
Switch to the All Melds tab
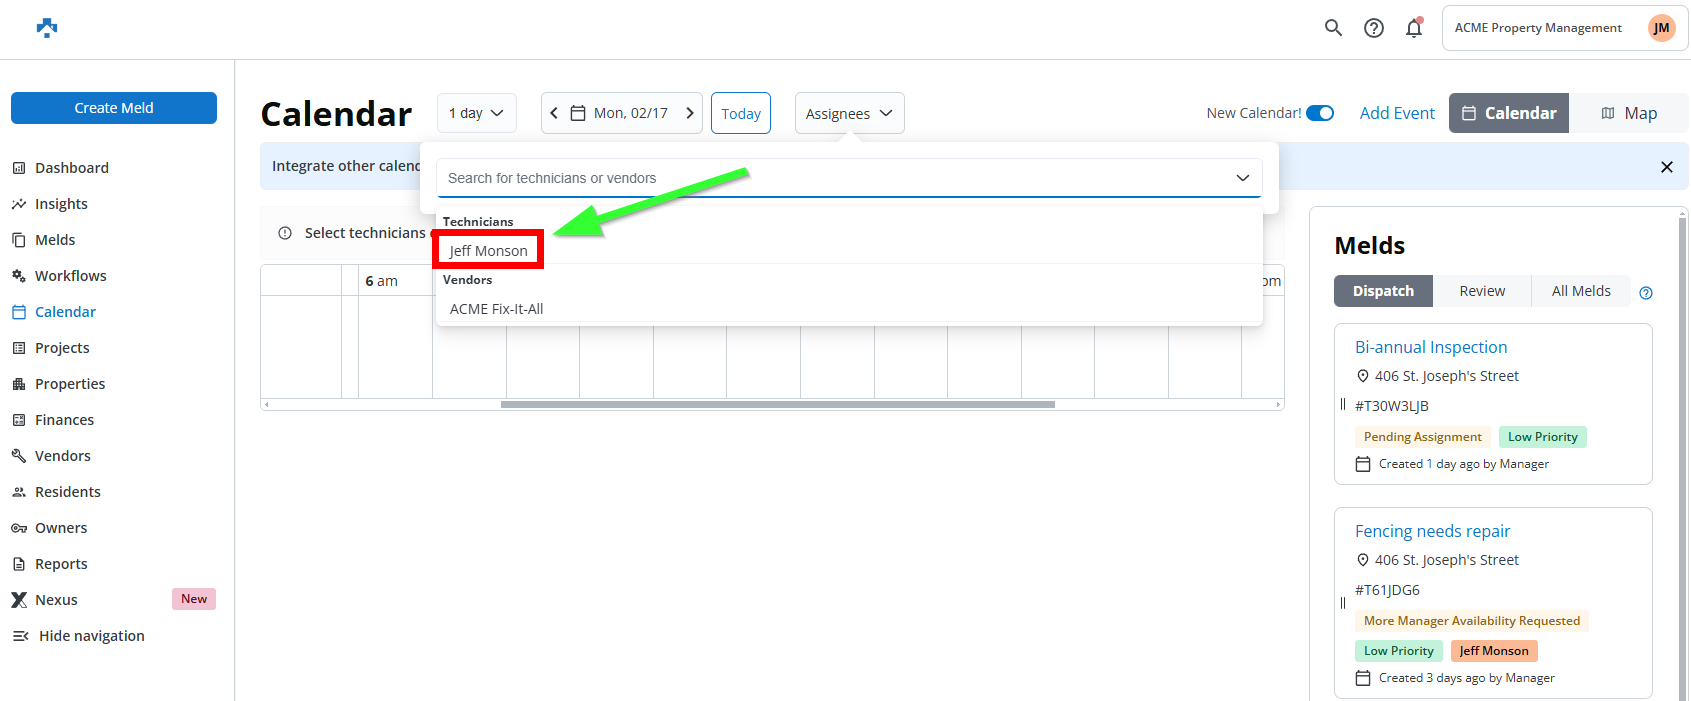(x=1580, y=291)
